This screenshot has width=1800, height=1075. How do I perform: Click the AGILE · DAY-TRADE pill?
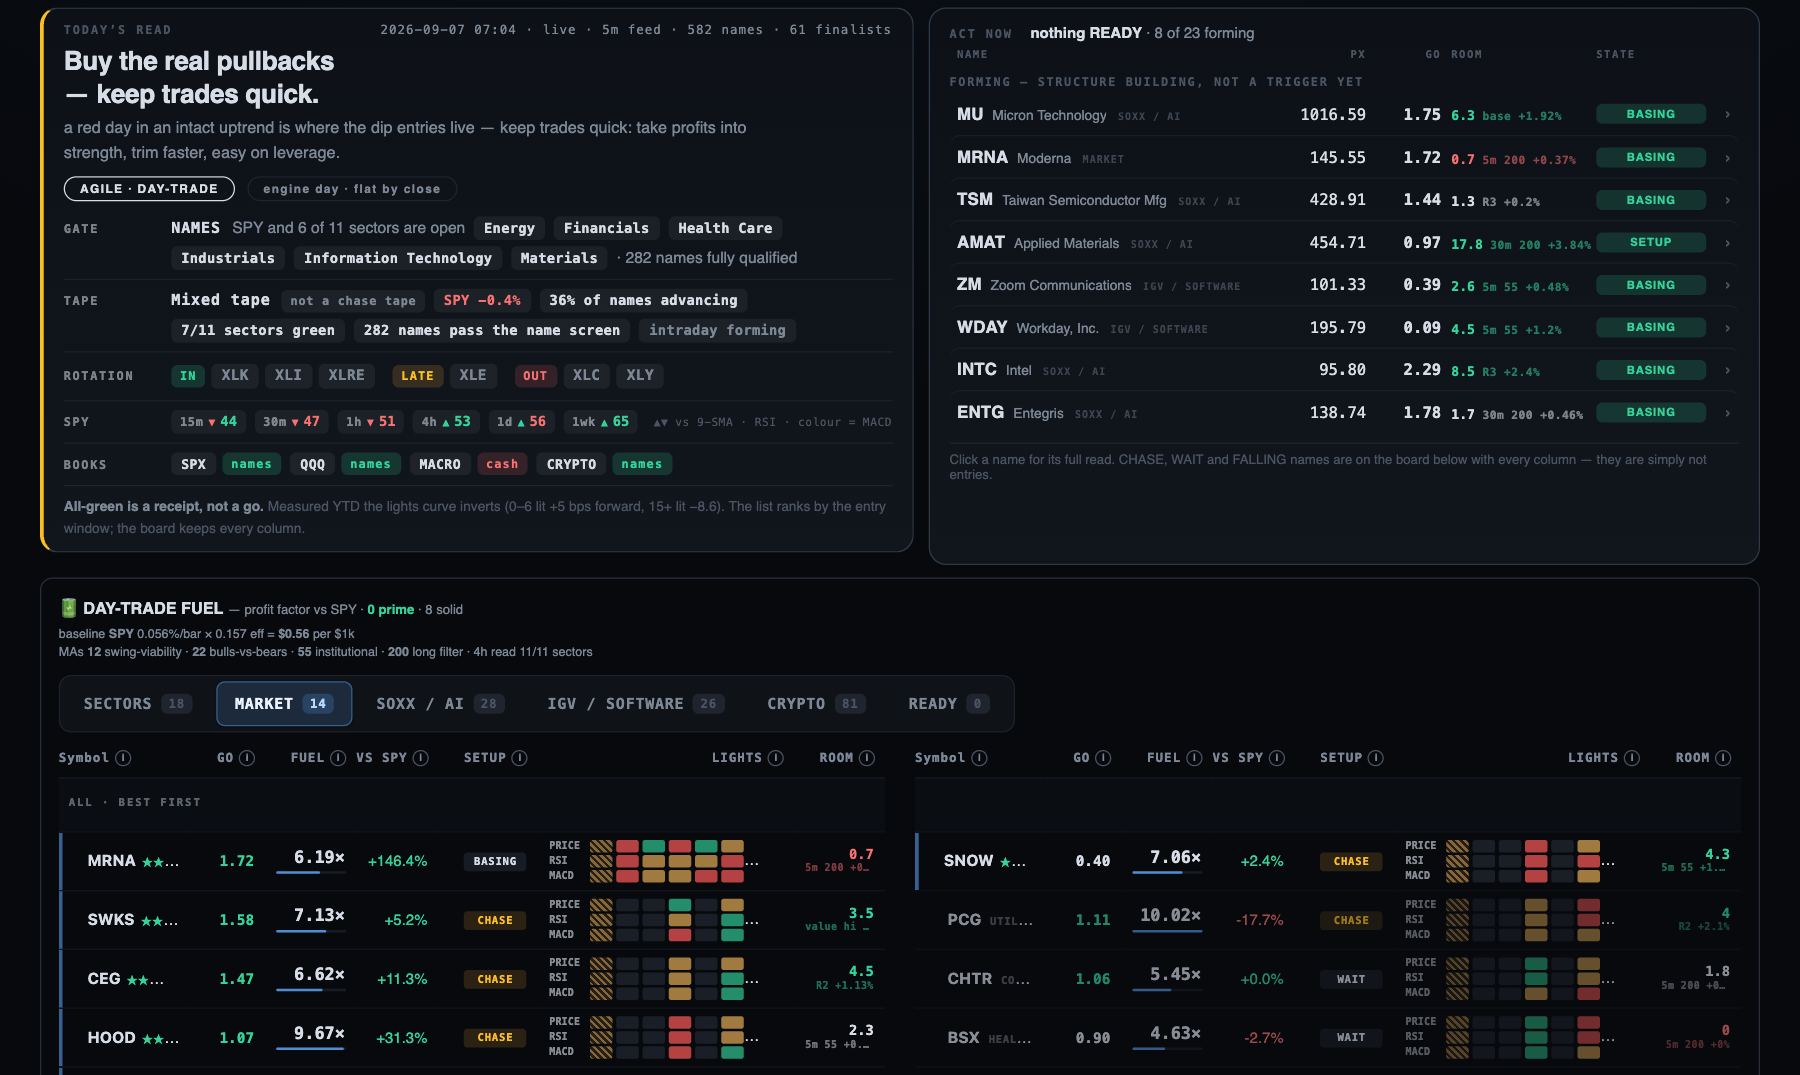(x=149, y=188)
